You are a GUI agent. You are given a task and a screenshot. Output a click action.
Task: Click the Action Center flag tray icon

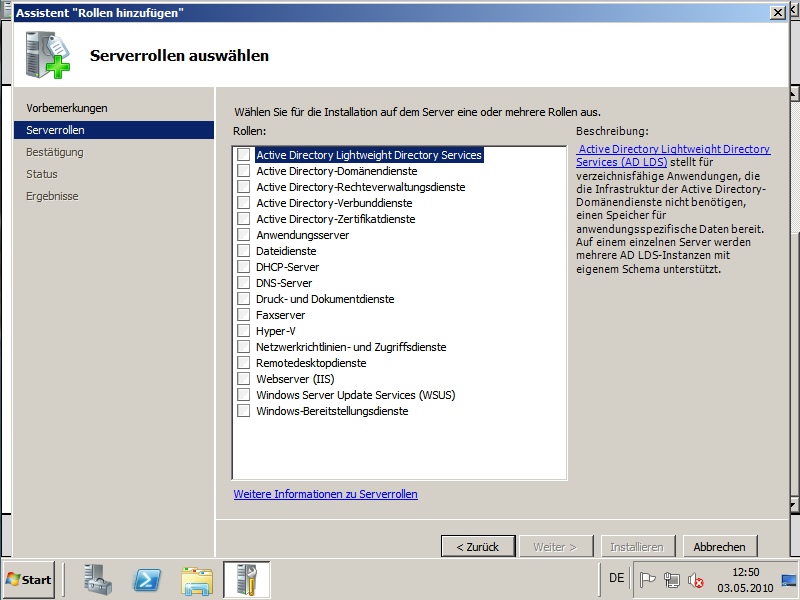tap(647, 580)
